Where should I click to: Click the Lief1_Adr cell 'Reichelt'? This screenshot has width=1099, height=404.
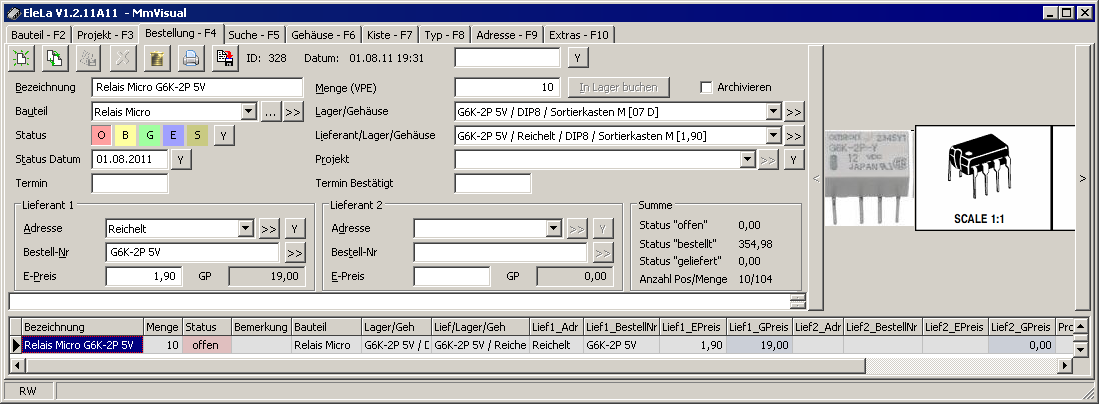click(556, 345)
